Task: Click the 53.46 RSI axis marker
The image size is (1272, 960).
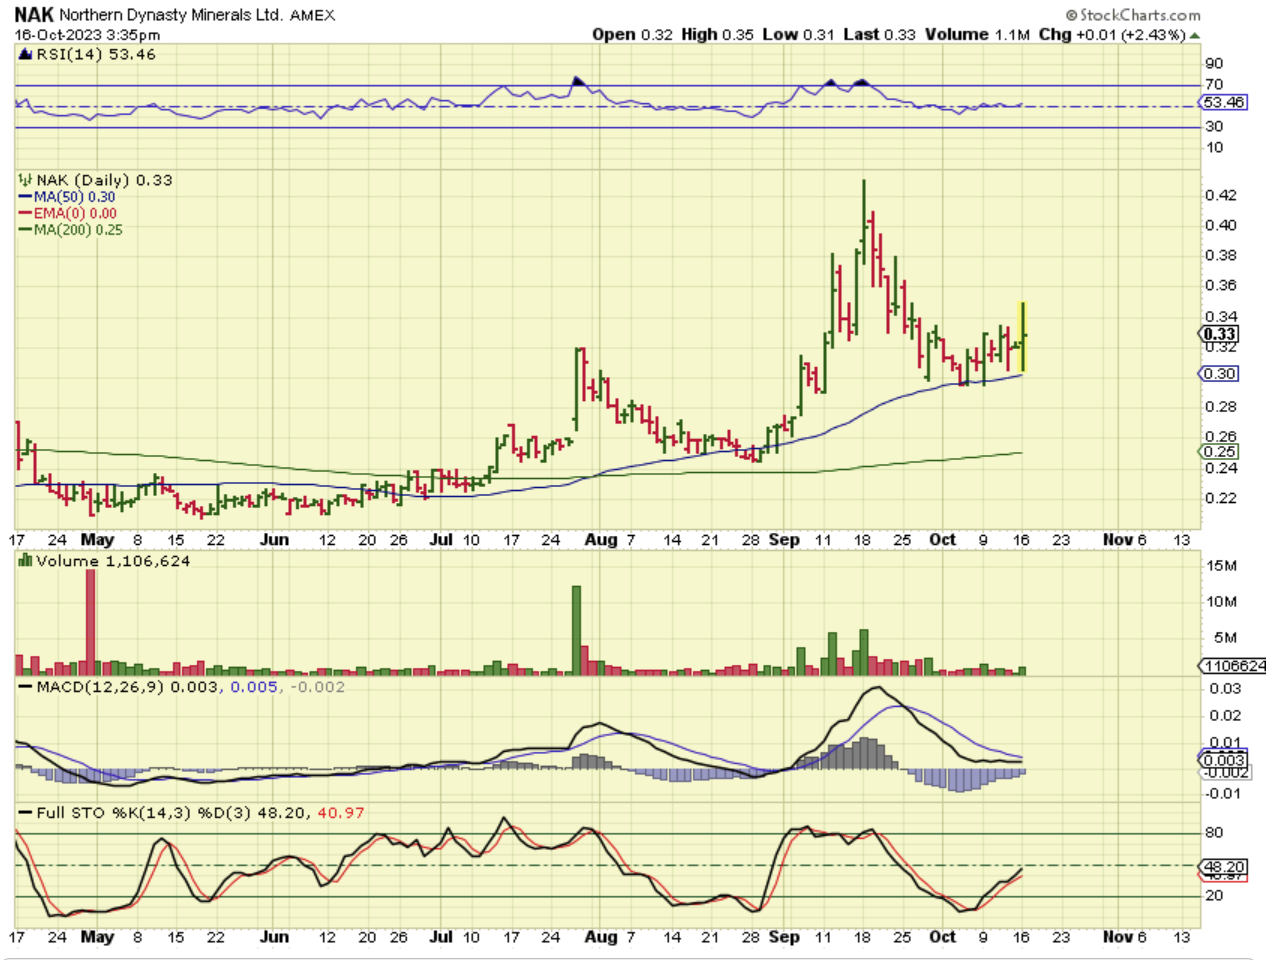Action: click(x=1223, y=102)
